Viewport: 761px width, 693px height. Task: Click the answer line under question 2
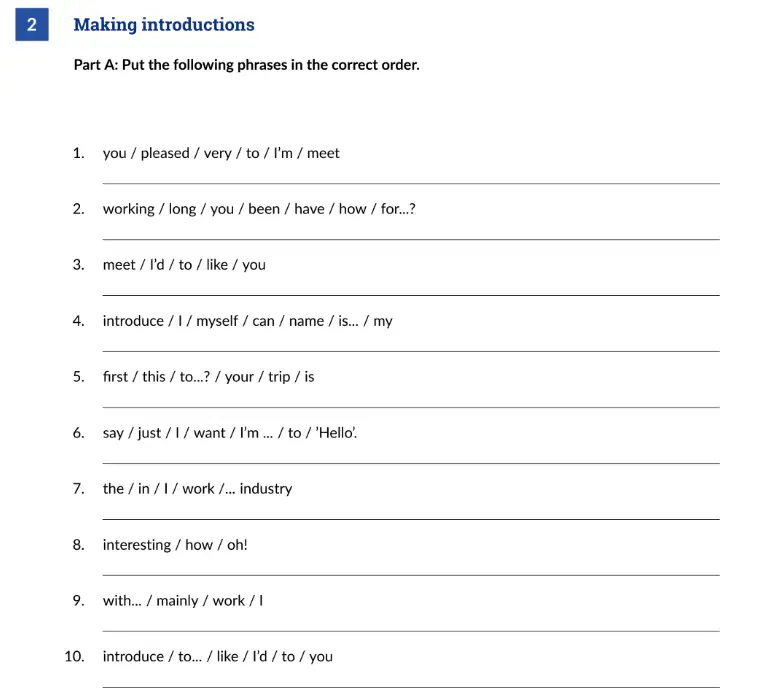coord(411,239)
